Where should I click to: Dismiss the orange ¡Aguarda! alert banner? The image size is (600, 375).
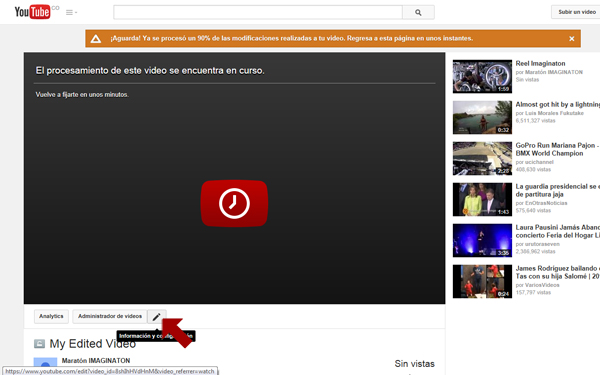pos(571,39)
